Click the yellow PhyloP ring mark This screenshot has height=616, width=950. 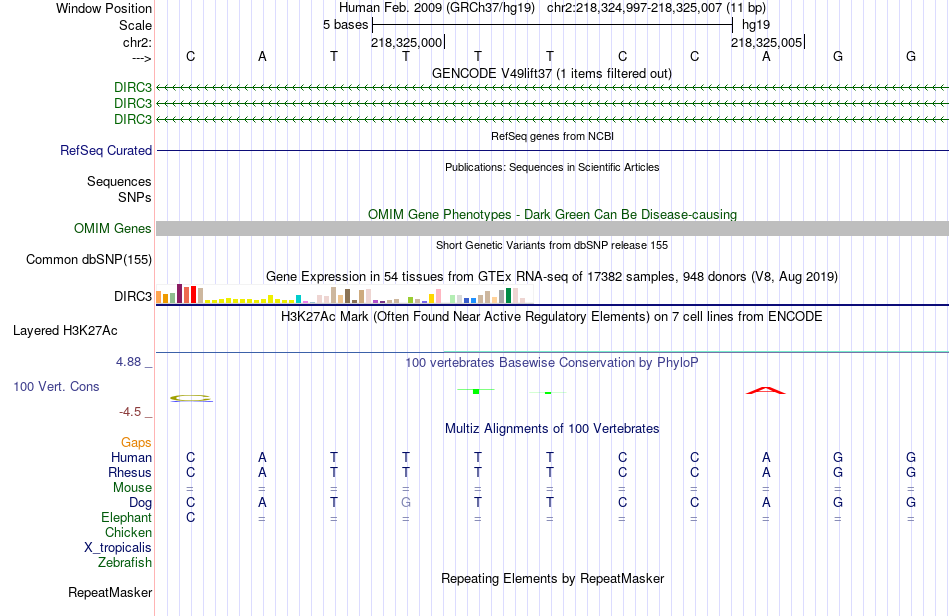coord(191,398)
